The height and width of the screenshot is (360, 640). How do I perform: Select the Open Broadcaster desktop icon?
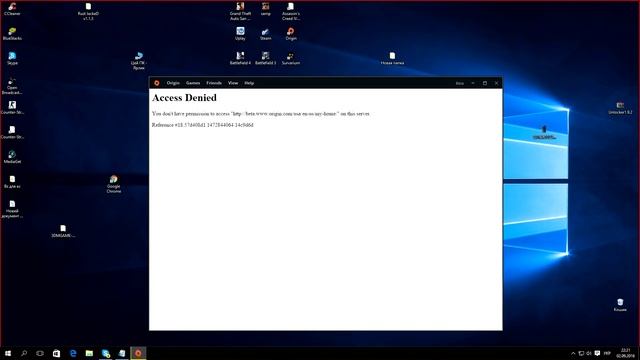pos(12,86)
